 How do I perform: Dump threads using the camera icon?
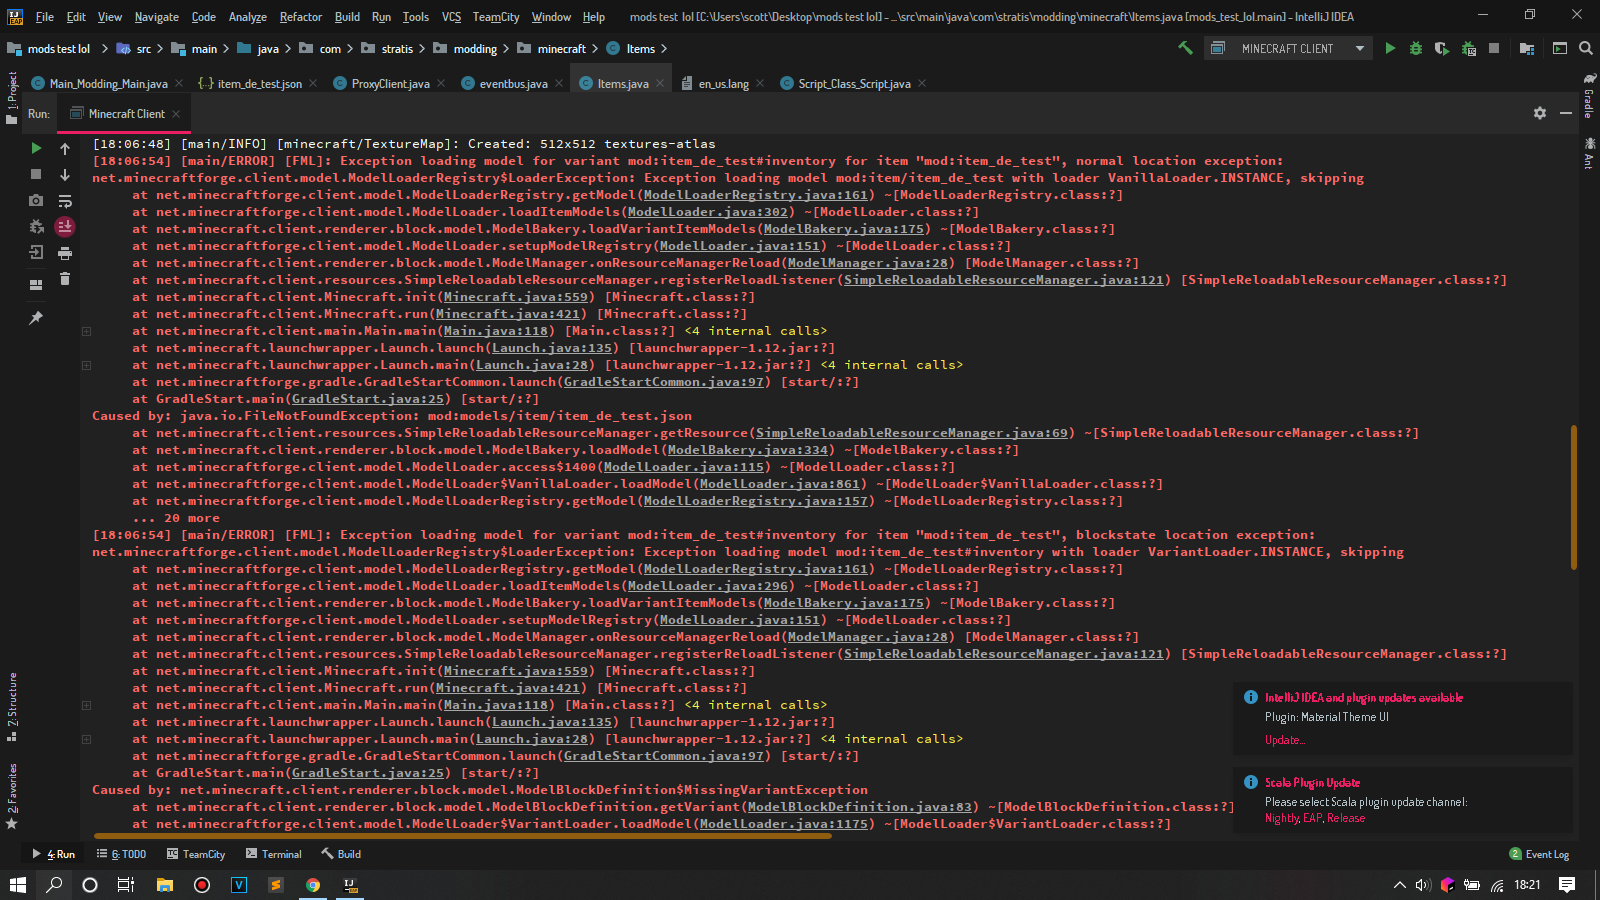tap(36, 201)
